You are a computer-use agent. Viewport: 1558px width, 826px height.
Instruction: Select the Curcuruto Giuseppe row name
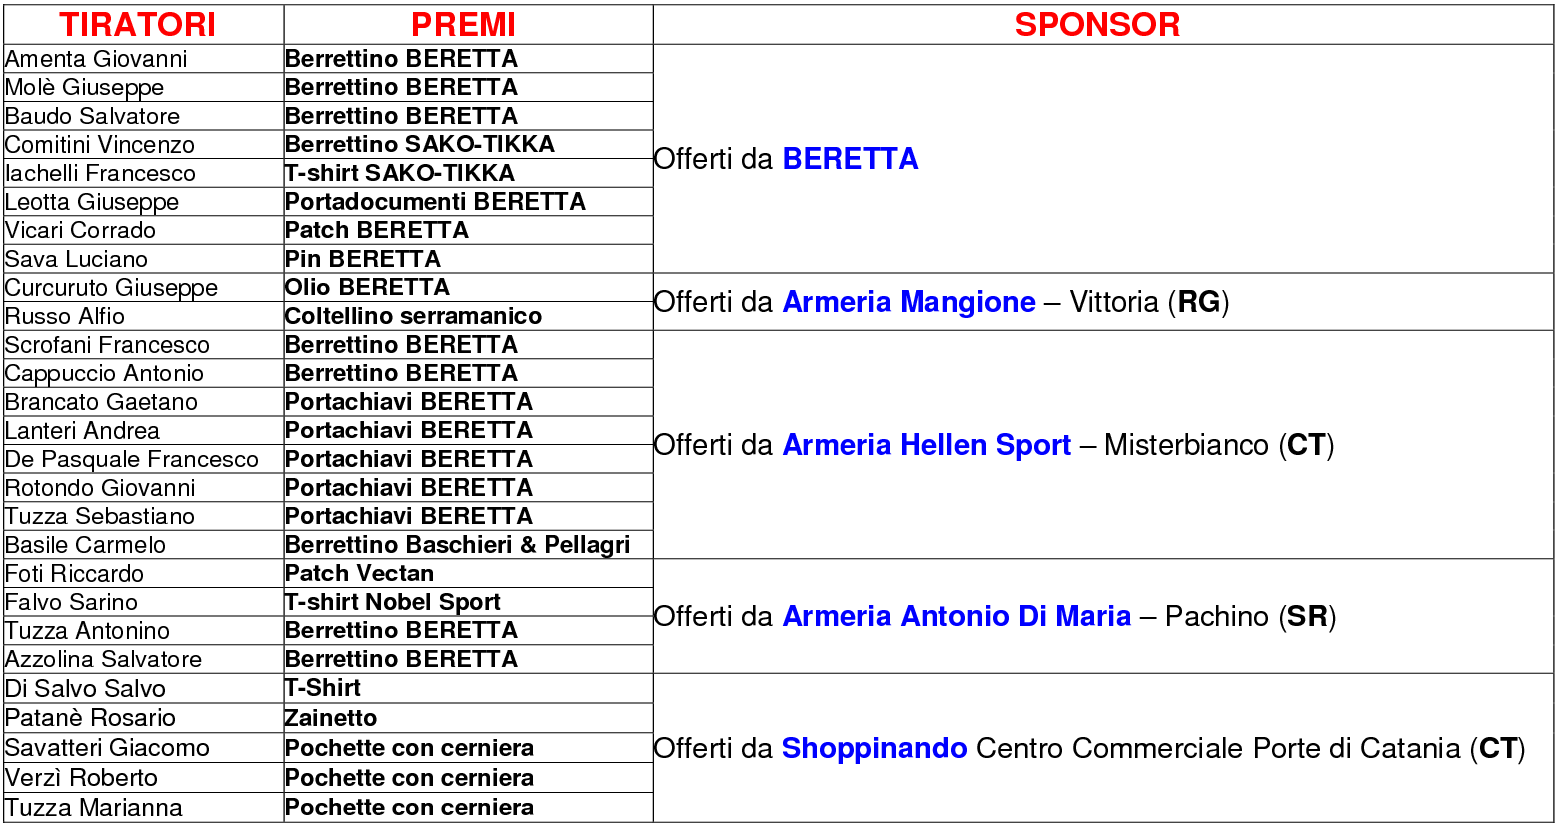pyautogui.click(x=144, y=288)
